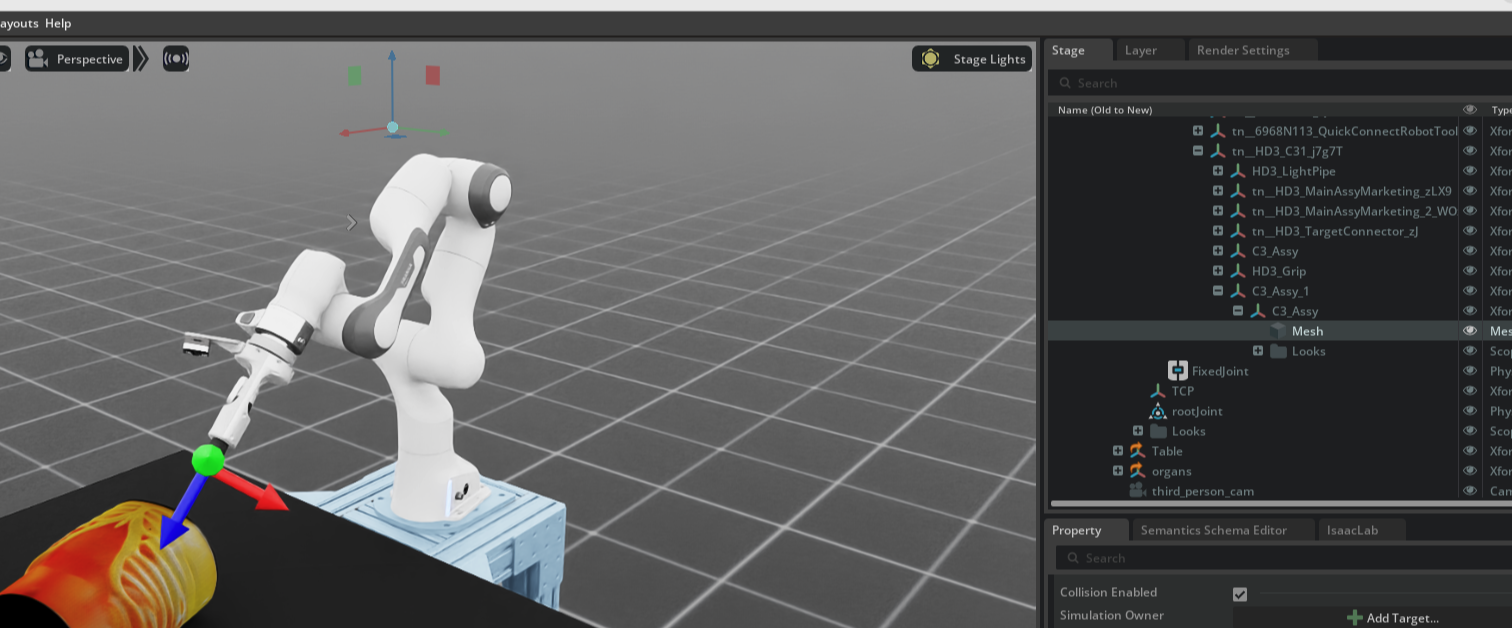This screenshot has width=1512, height=628.
Task: Select the Stage tab
Action: 1068,50
